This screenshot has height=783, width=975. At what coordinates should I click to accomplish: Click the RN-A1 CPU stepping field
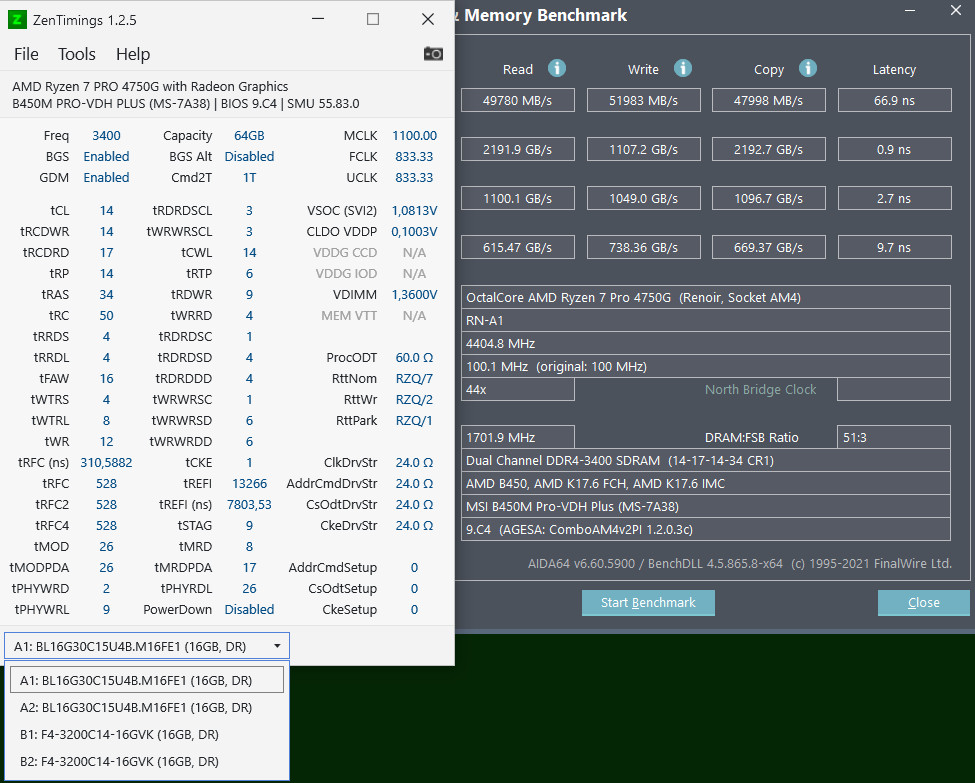pyautogui.click(x=706, y=320)
